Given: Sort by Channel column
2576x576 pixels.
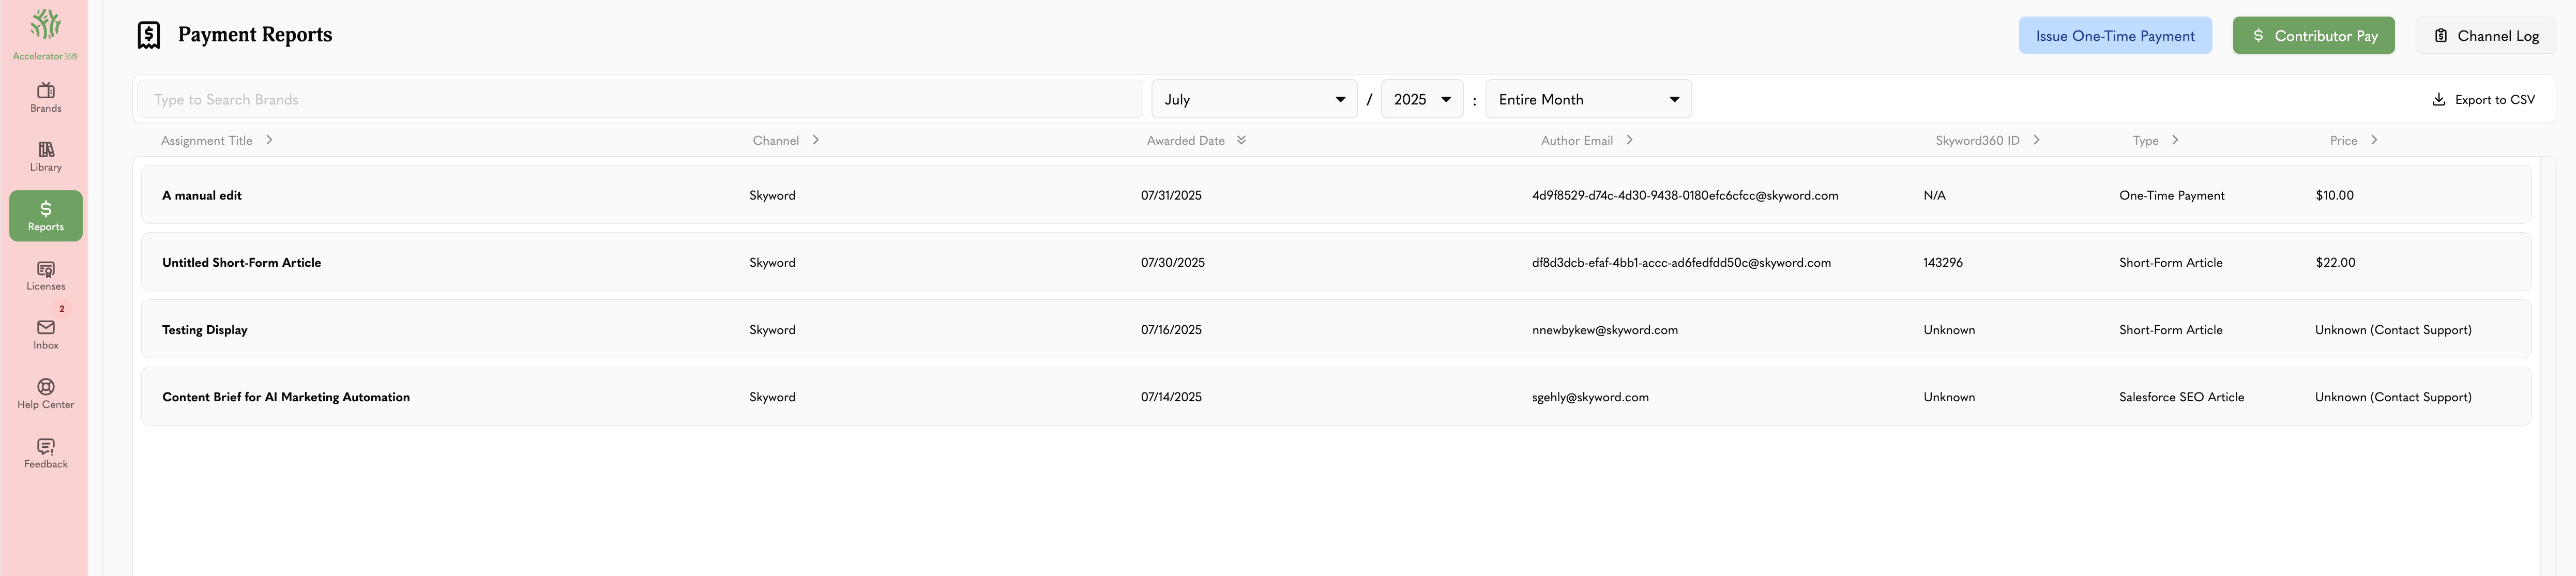Looking at the screenshot, I should (786, 140).
